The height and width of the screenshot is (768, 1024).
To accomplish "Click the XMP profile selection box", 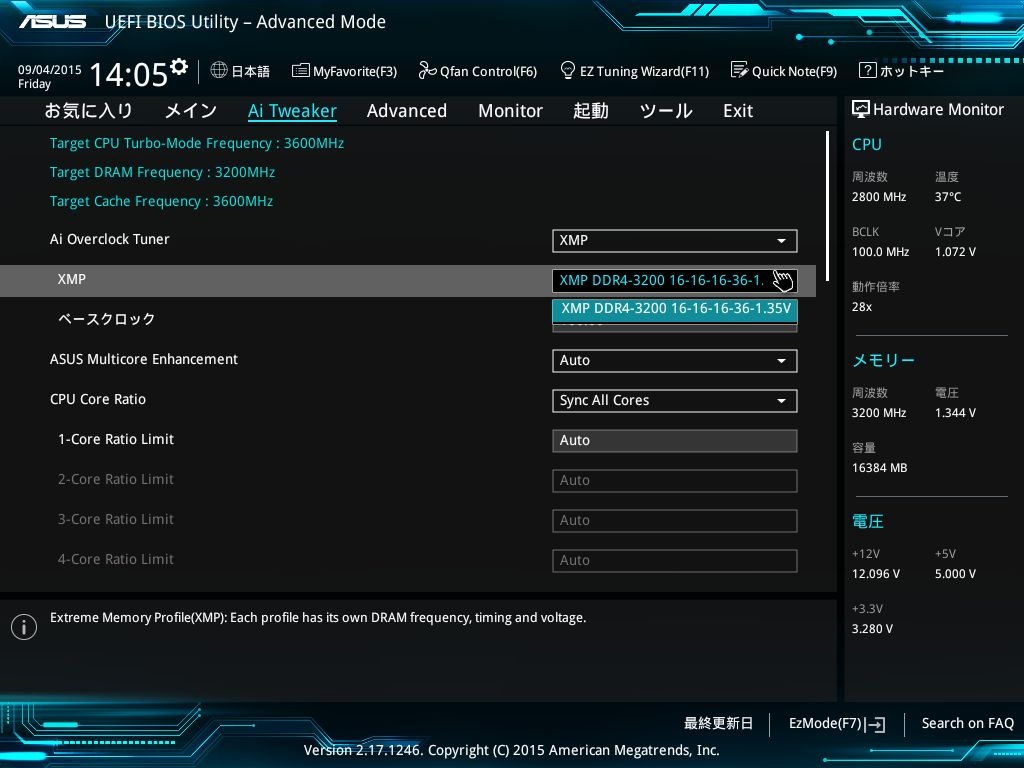I will 675,281.
